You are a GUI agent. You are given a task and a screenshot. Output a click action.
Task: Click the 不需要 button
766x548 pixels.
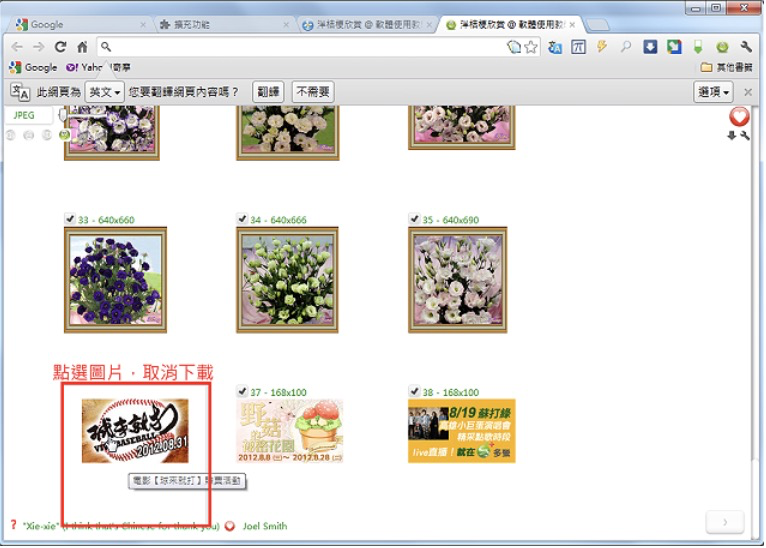pos(313,92)
